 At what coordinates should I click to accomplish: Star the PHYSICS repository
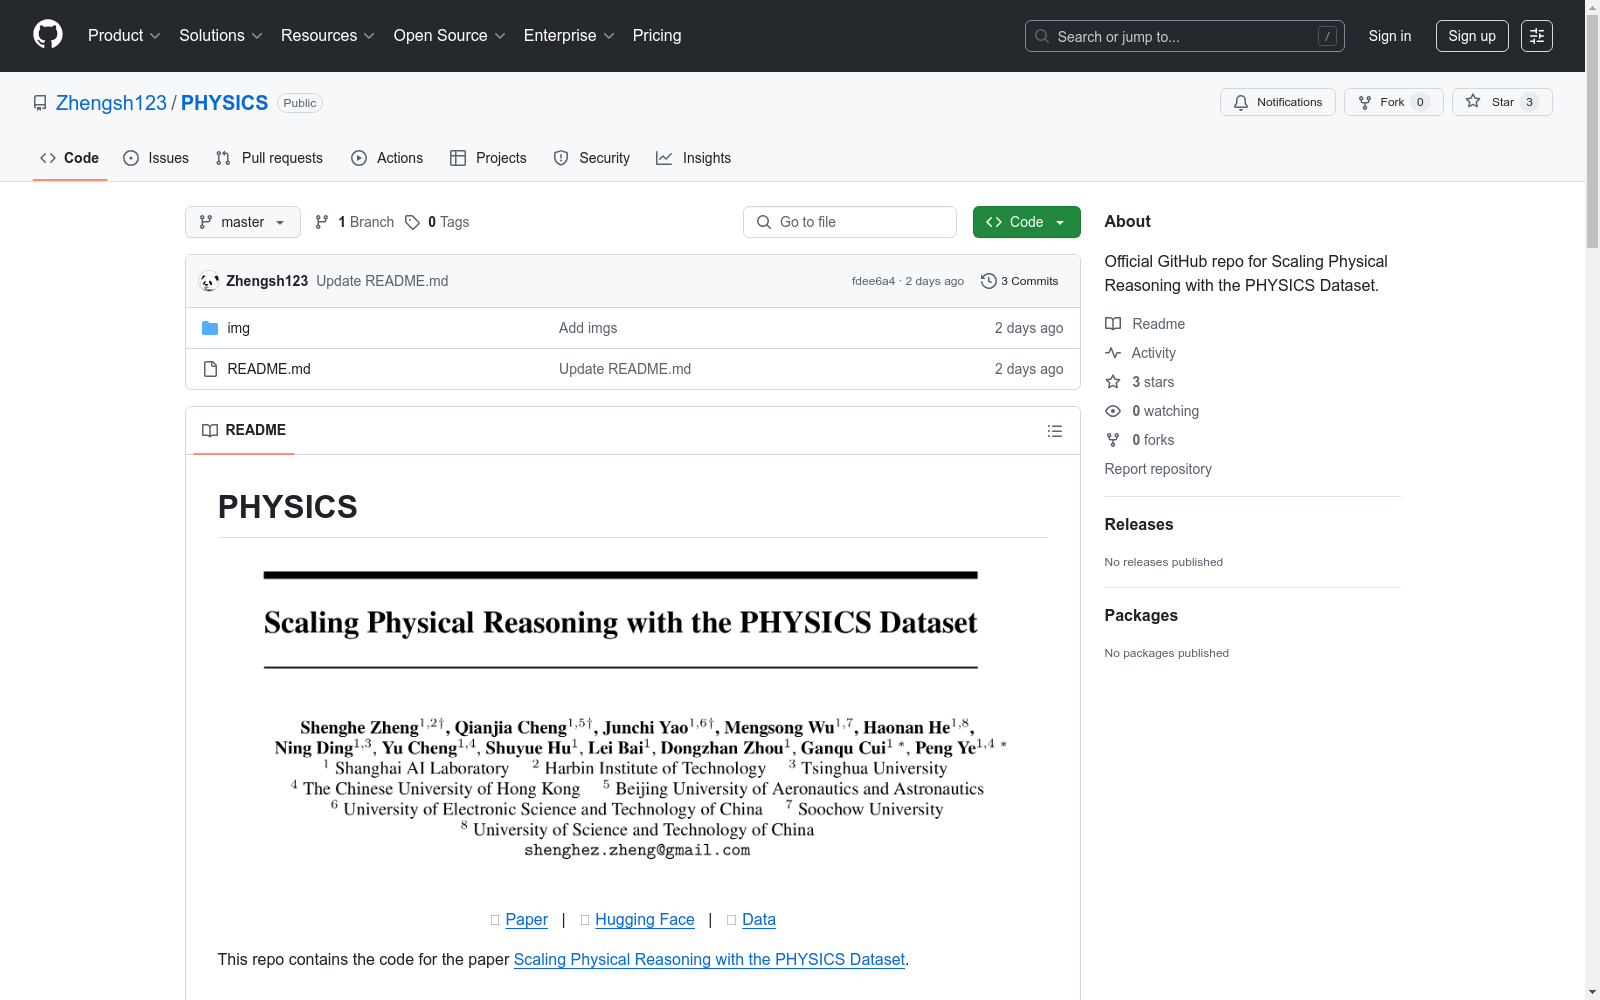point(1502,102)
